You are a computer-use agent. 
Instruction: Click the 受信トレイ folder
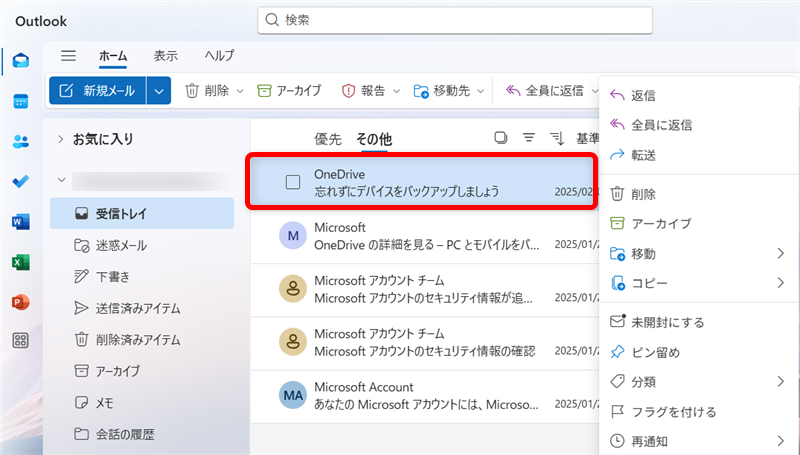[142, 213]
